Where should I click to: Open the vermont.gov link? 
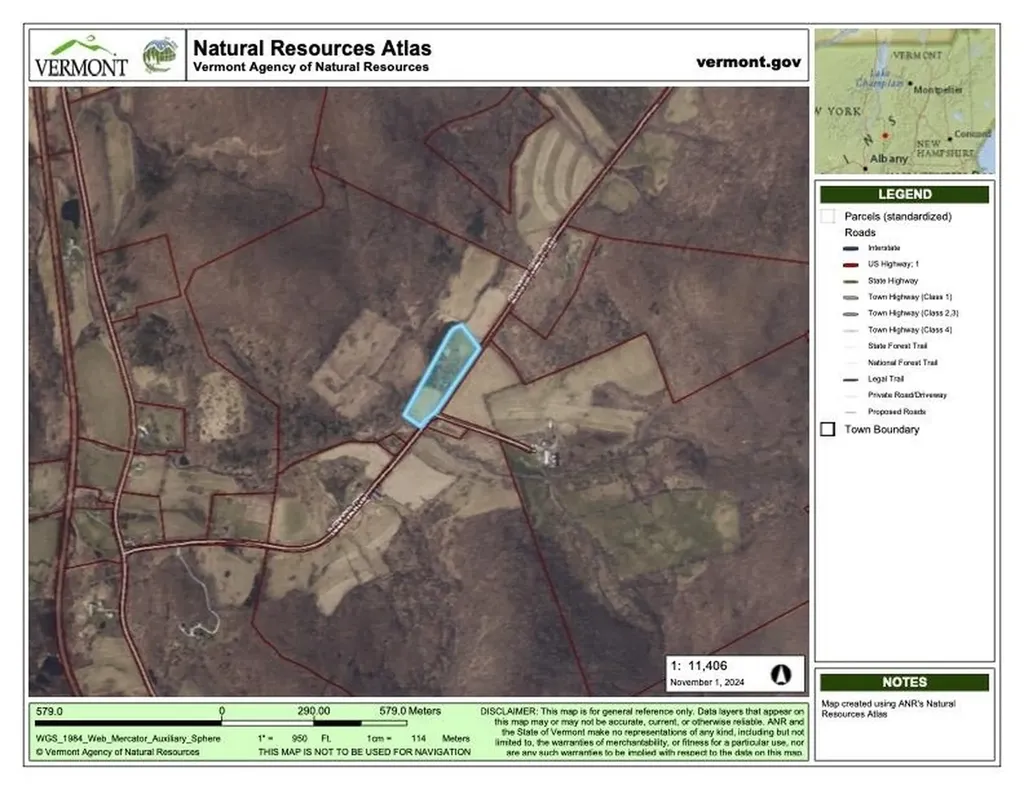(748, 61)
